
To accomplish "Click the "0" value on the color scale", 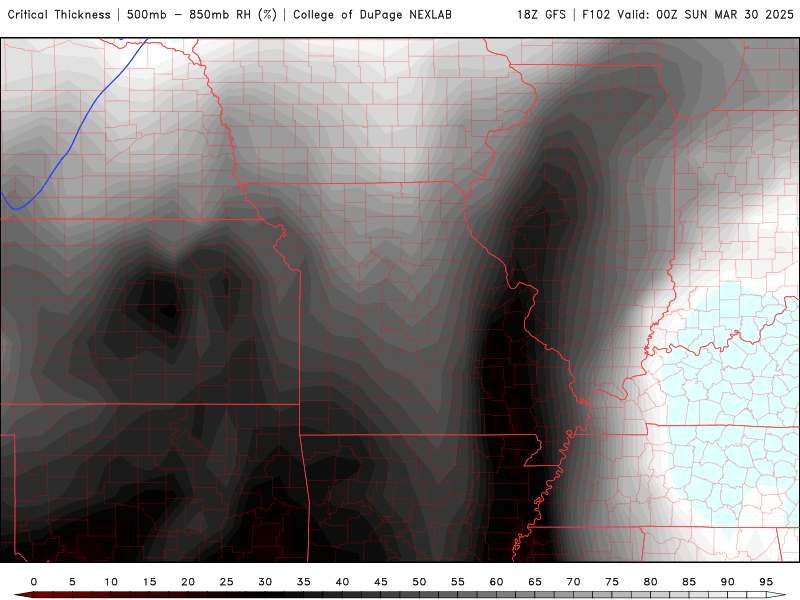I will (34, 582).
